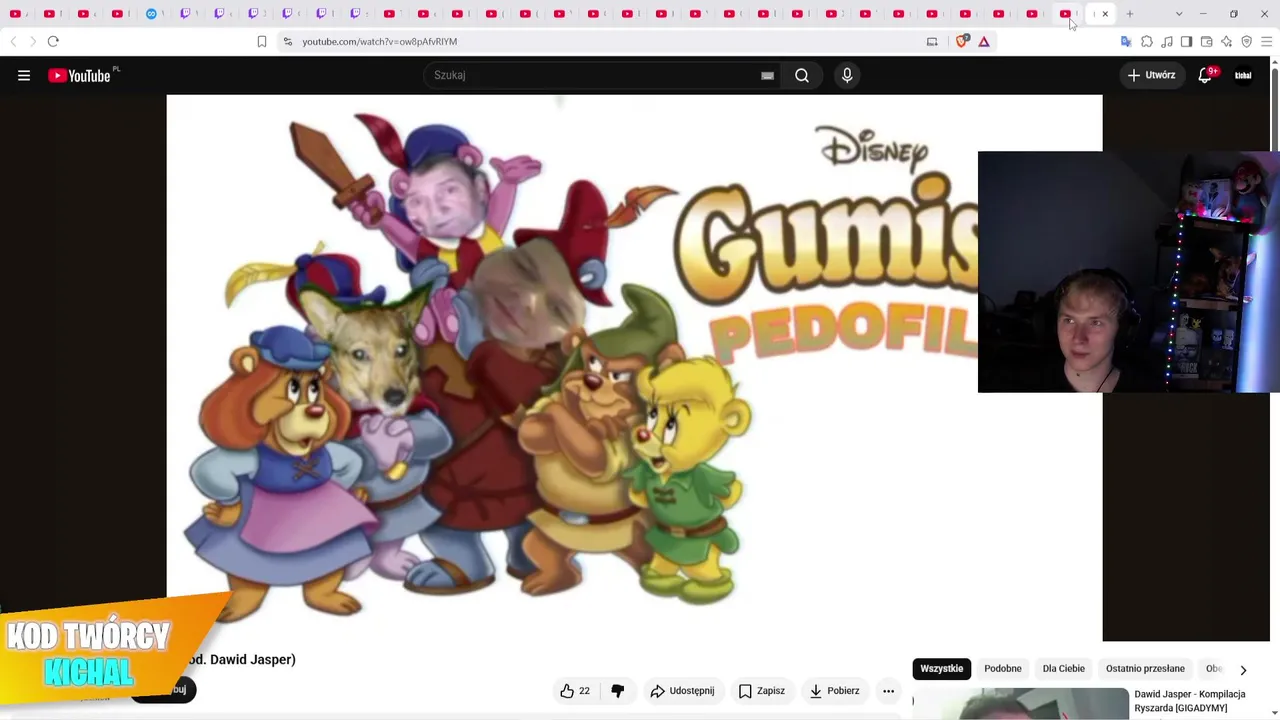Save video with Zapisz button
Screen dimensions: 1280x720
[762, 691]
